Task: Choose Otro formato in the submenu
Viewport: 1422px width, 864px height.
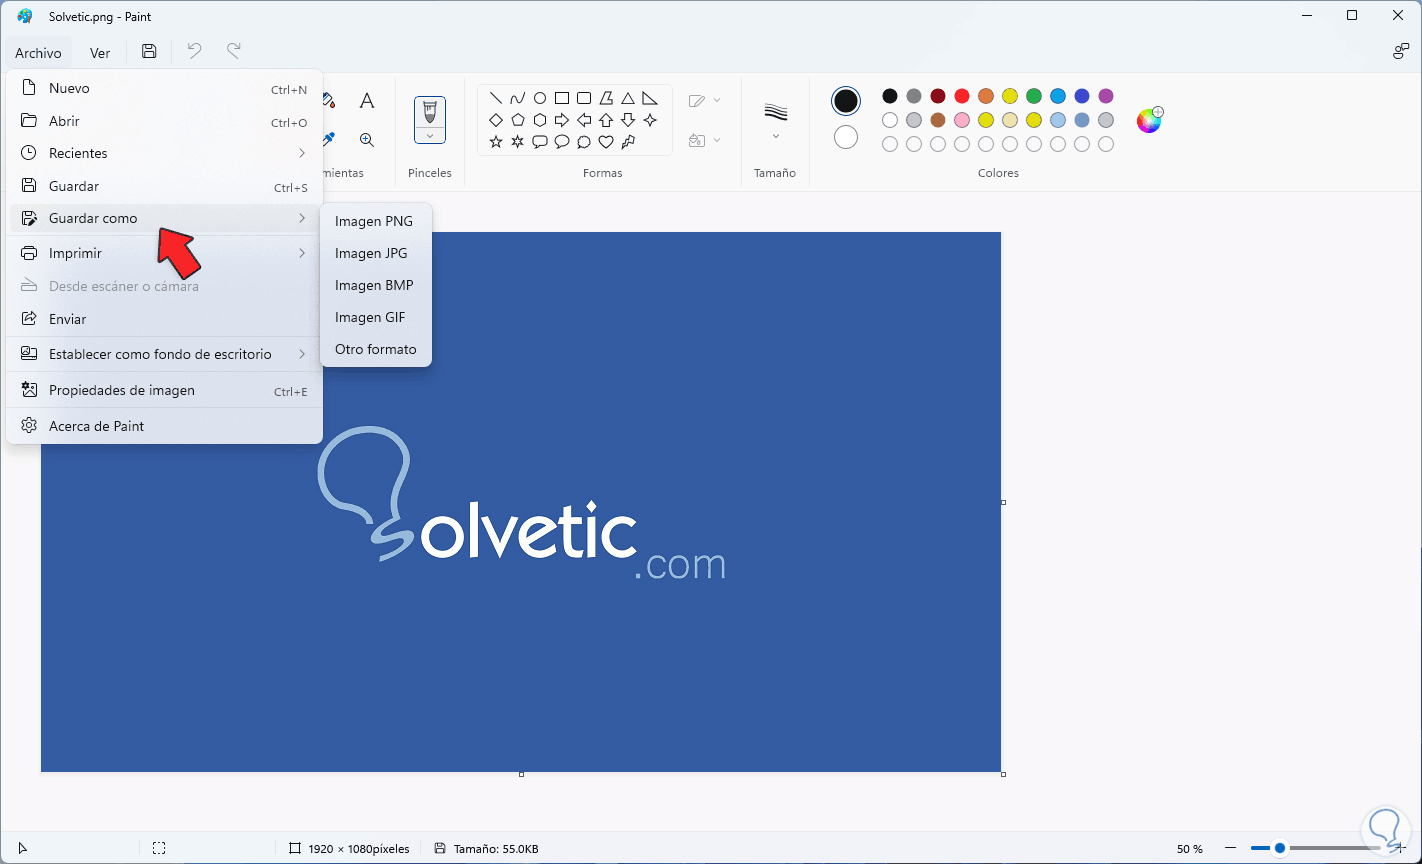Action: pyautogui.click(x=376, y=349)
